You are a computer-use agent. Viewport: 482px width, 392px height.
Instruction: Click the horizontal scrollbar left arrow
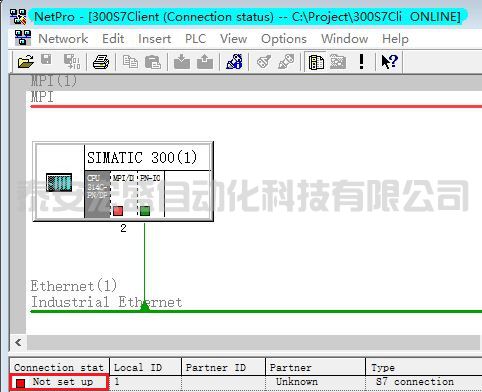pyautogui.click(x=18, y=342)
